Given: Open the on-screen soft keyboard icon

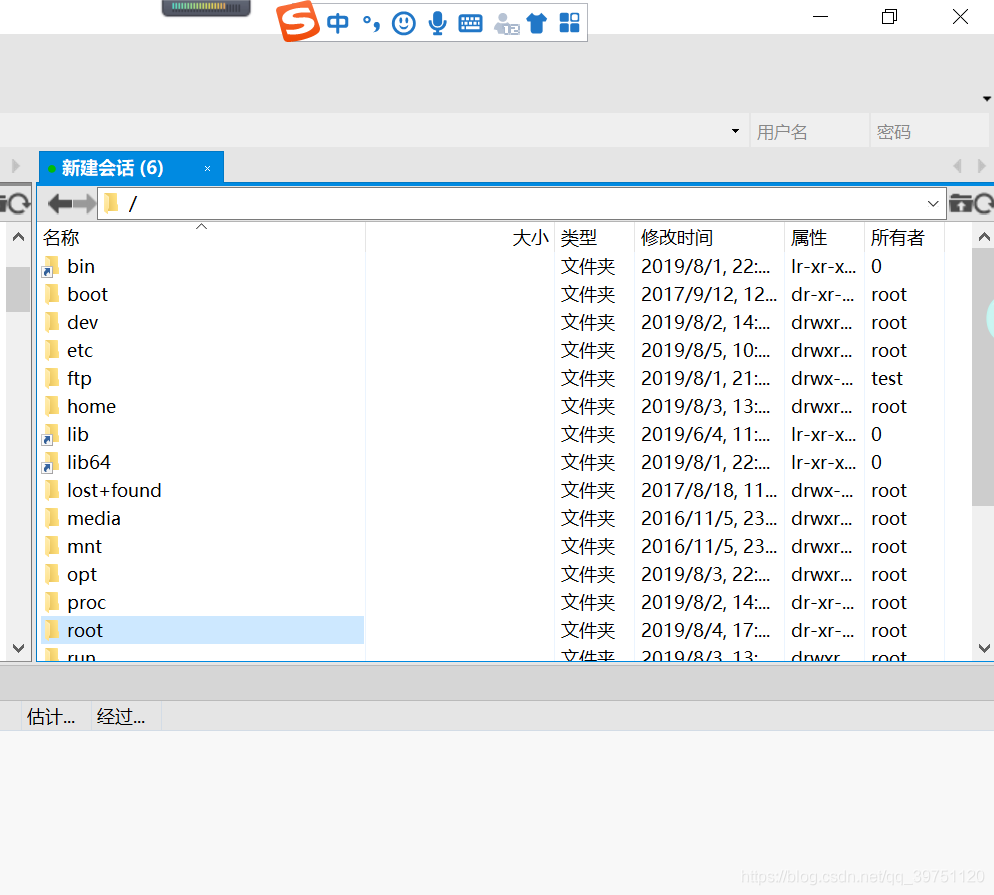Looking at the screenshot, I should (470, 22).
